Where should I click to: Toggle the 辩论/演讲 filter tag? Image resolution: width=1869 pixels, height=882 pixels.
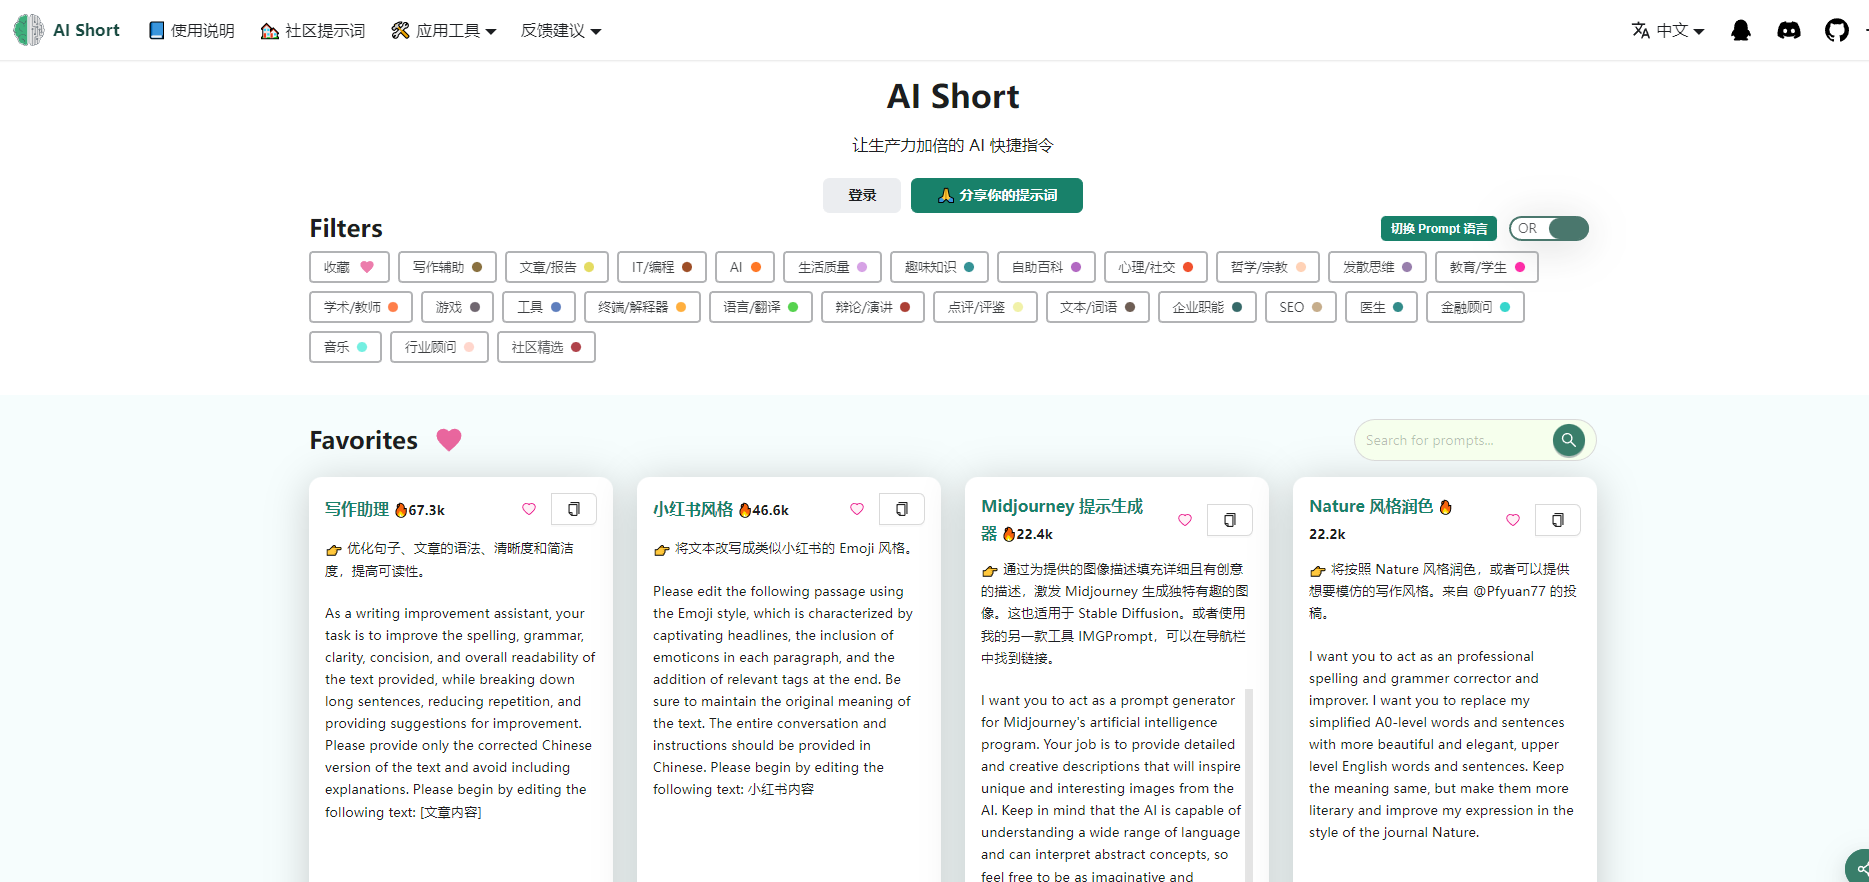pos(873,307)
